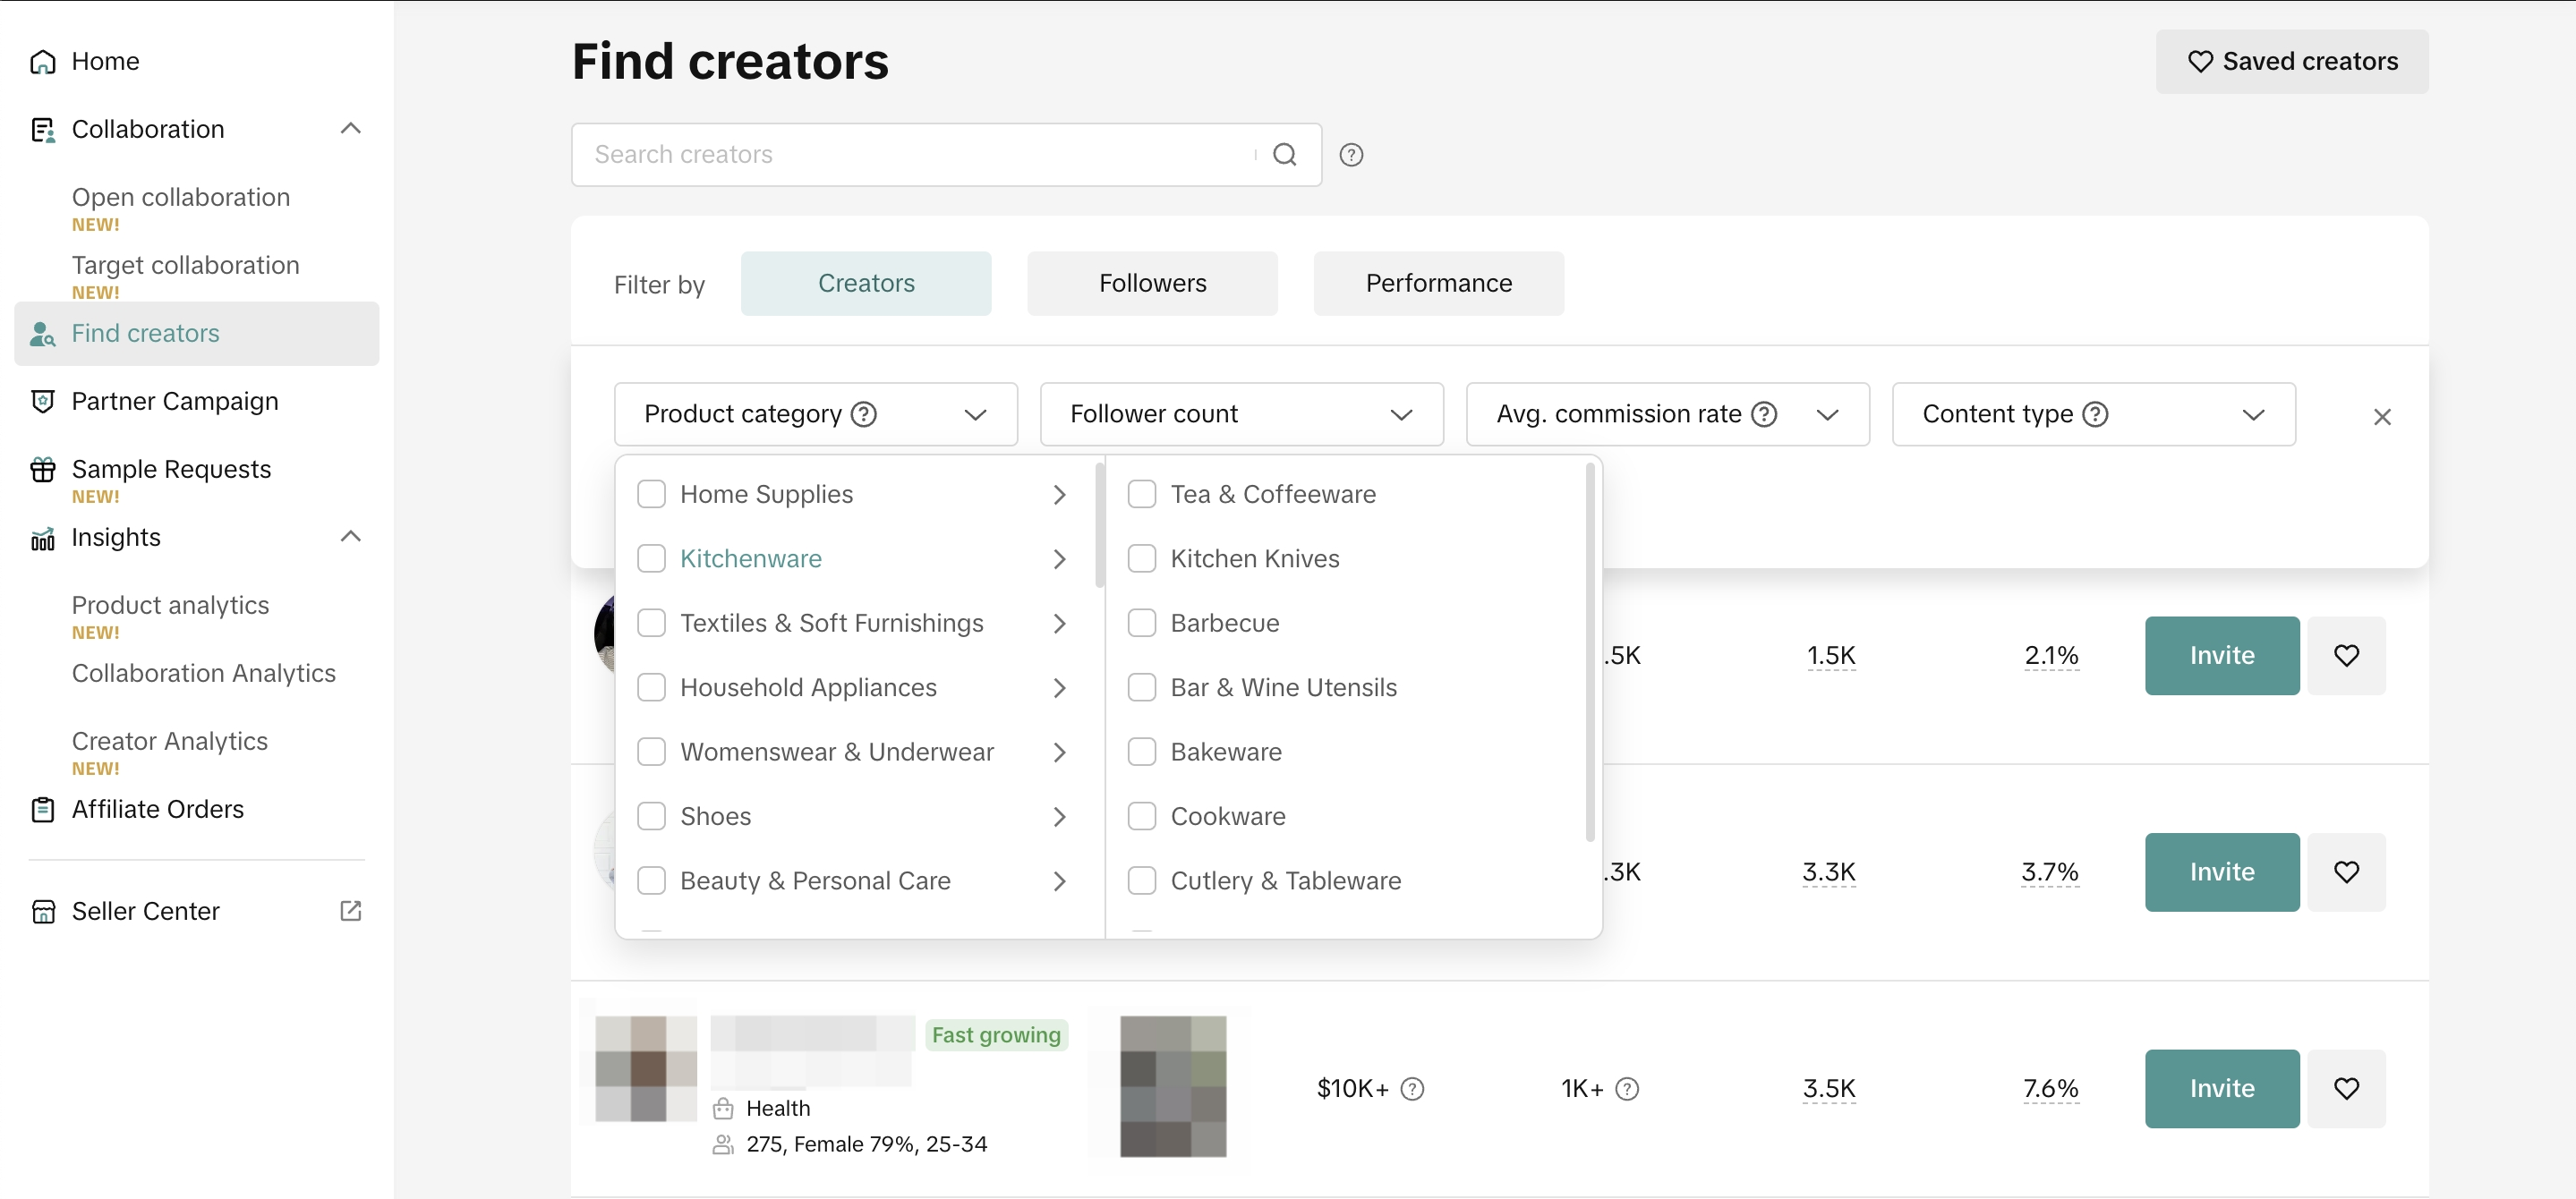2576x1199 pixels.
Task: Open the Follower count dropdown
Action: coord(1240,414)
